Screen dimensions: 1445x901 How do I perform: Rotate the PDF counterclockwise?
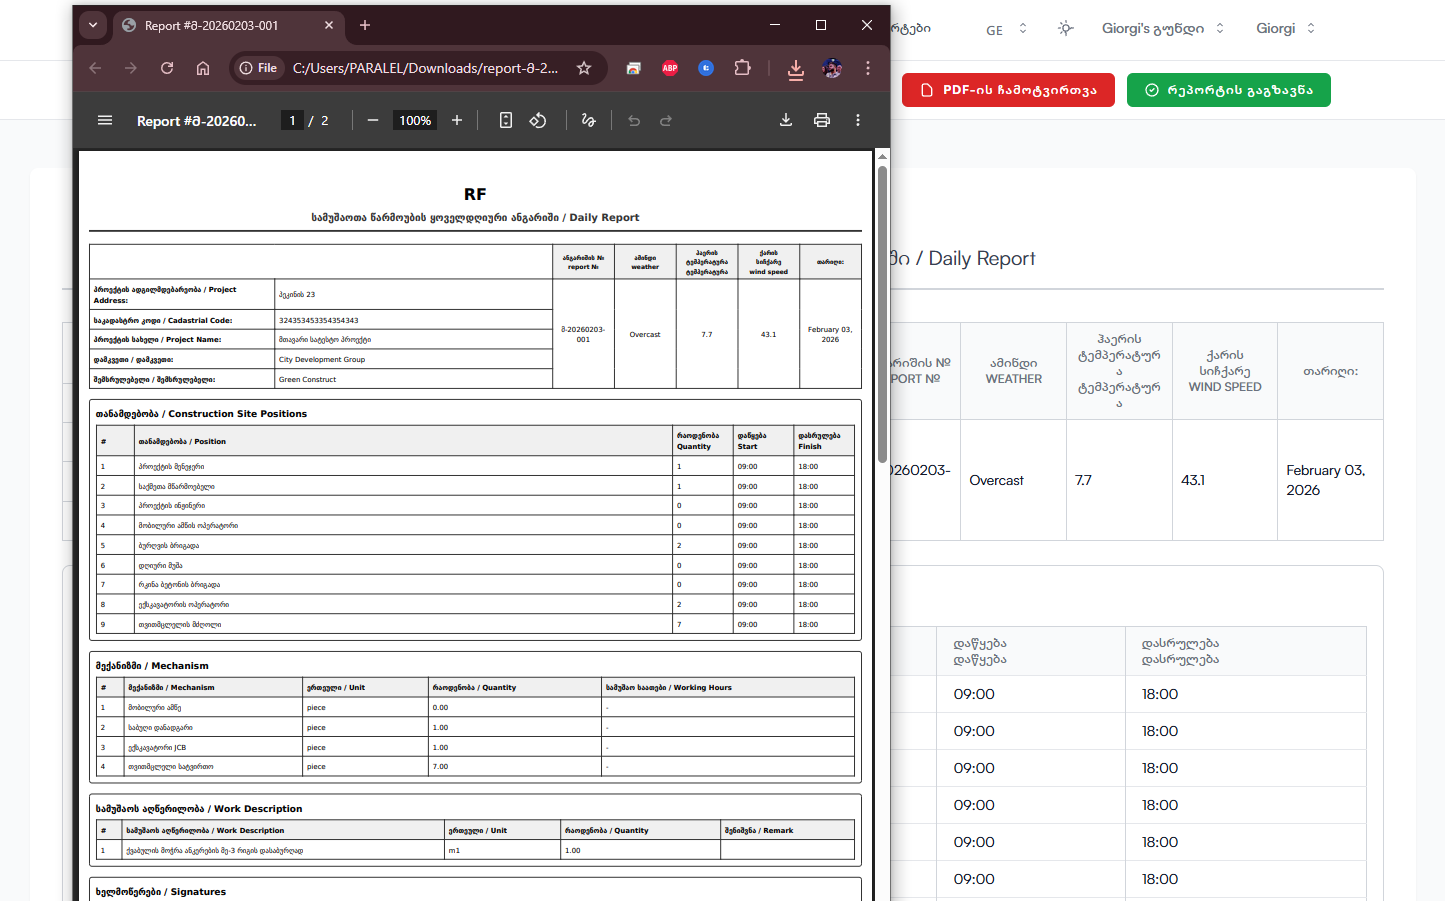point(538,120)
